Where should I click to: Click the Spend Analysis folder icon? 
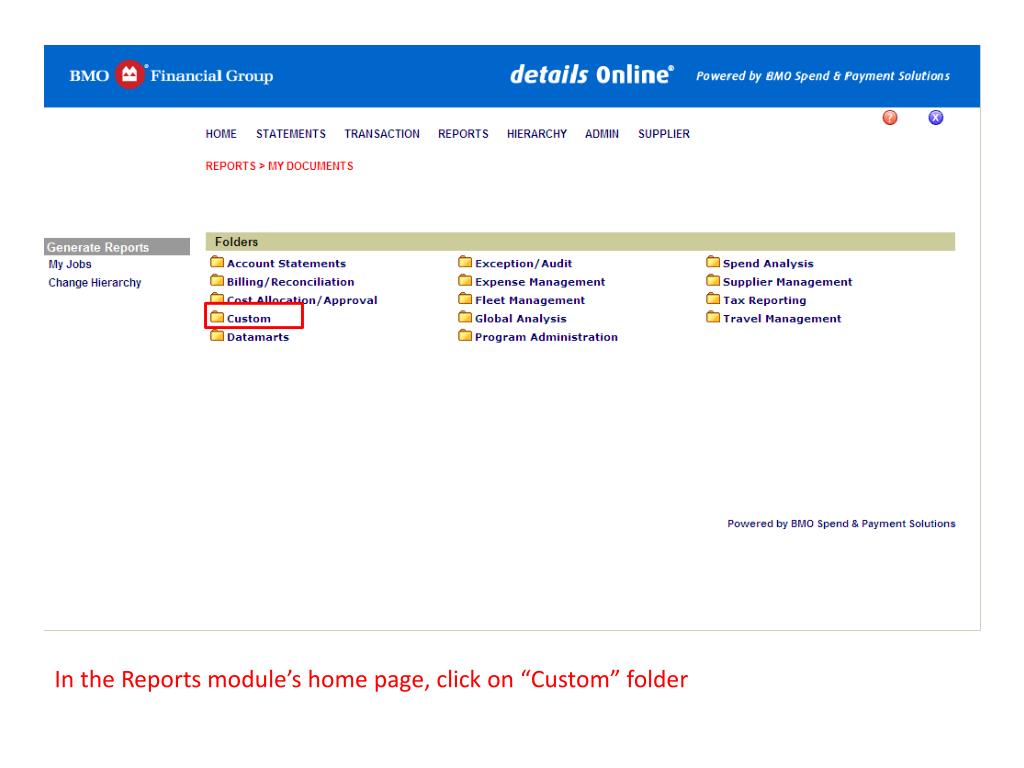pyautogui.click(x=712, y=263)
